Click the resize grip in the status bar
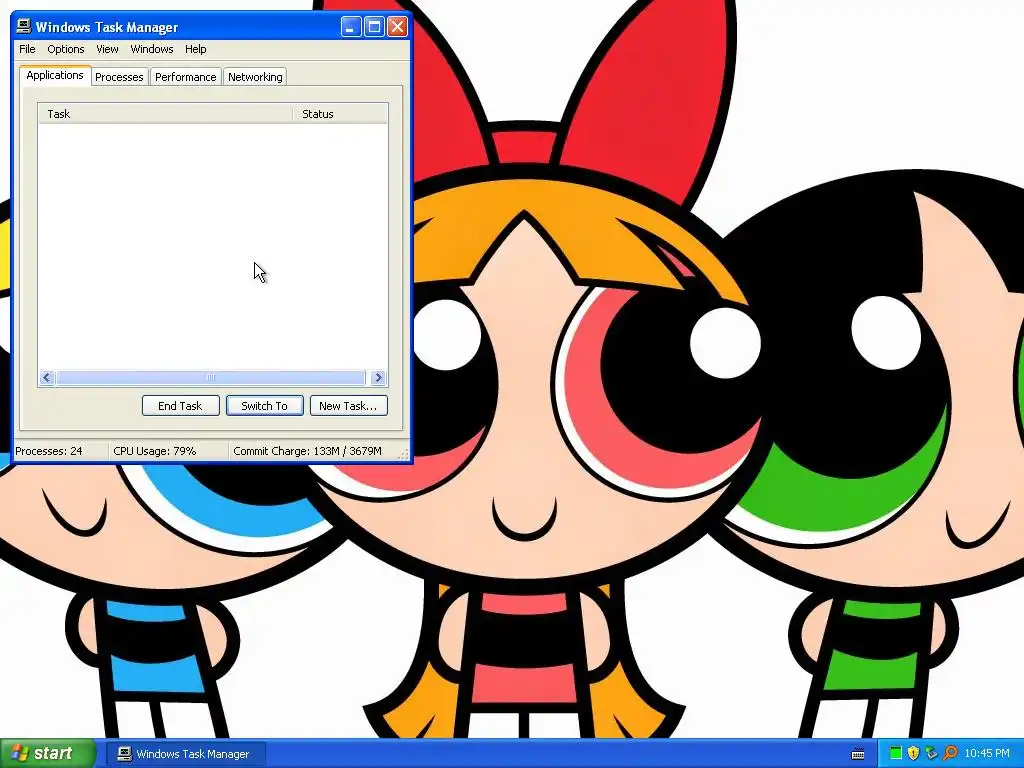The width and height of the screenshot is (1024, 768). click(404, 453)
